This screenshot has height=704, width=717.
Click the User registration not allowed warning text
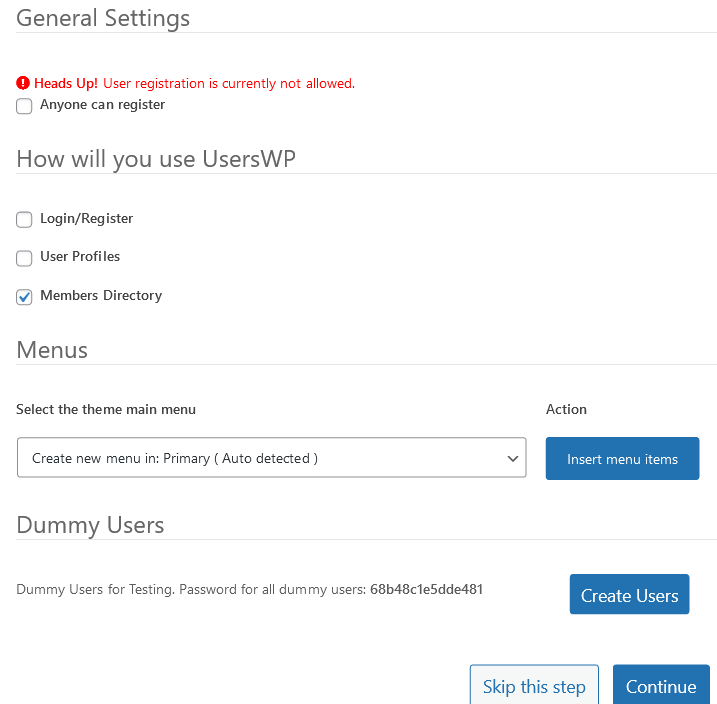tap(229, 84)
